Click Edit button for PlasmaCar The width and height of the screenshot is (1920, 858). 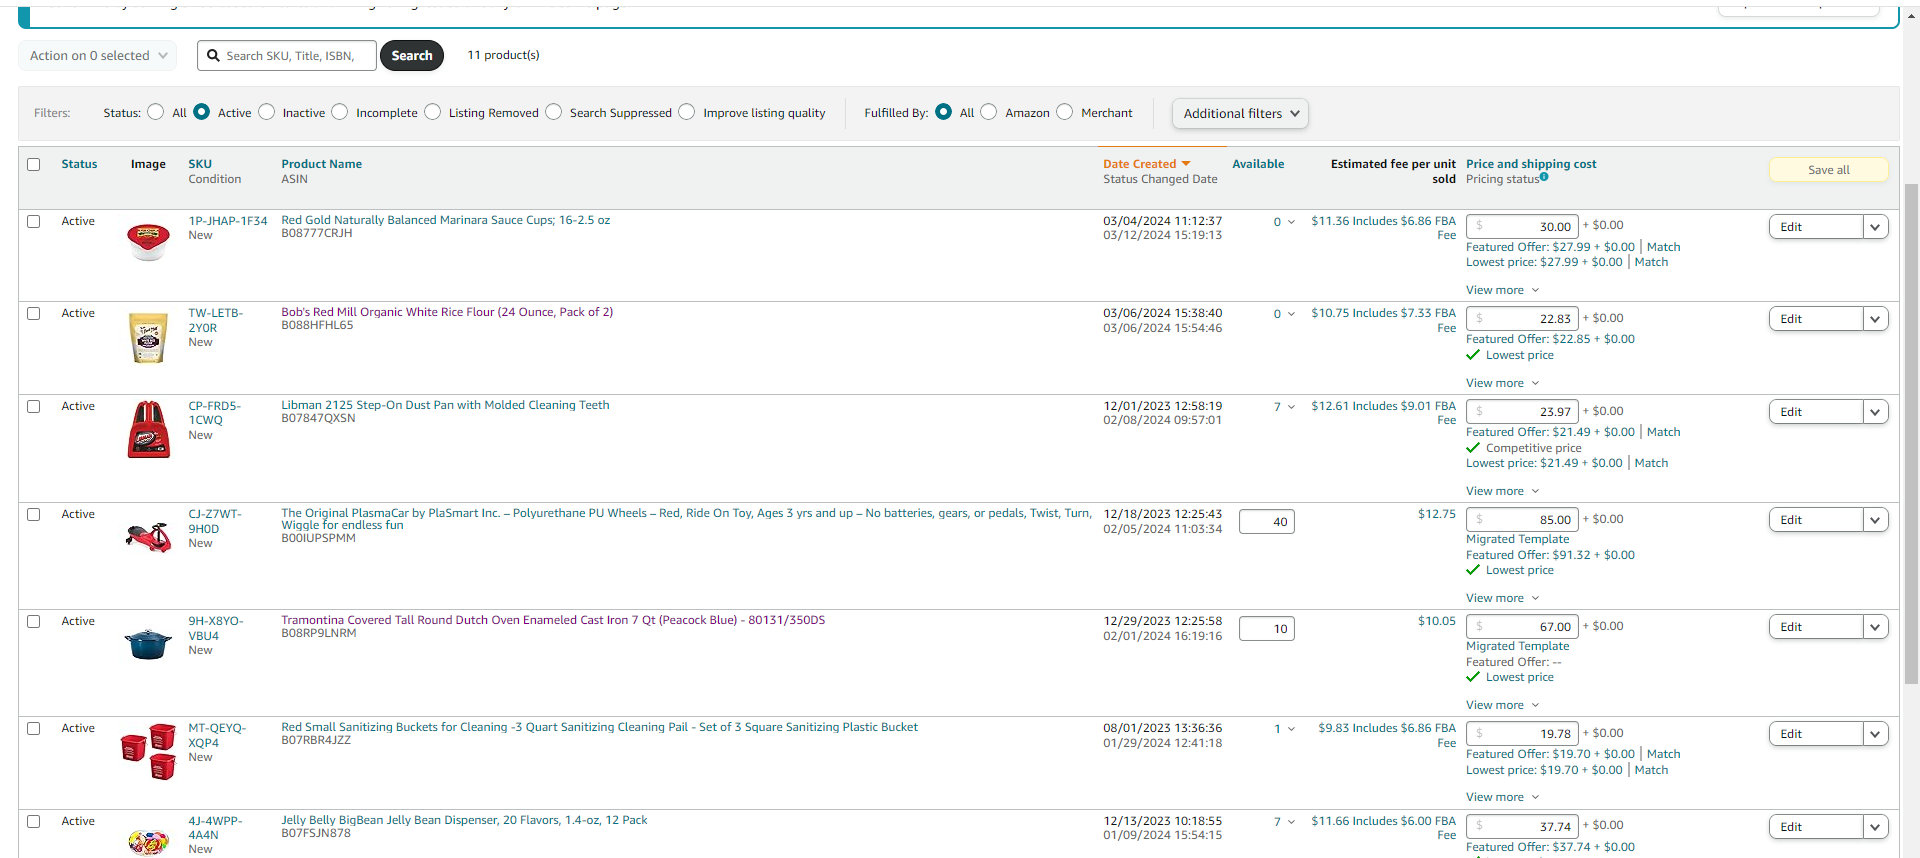click(1816, 520)
